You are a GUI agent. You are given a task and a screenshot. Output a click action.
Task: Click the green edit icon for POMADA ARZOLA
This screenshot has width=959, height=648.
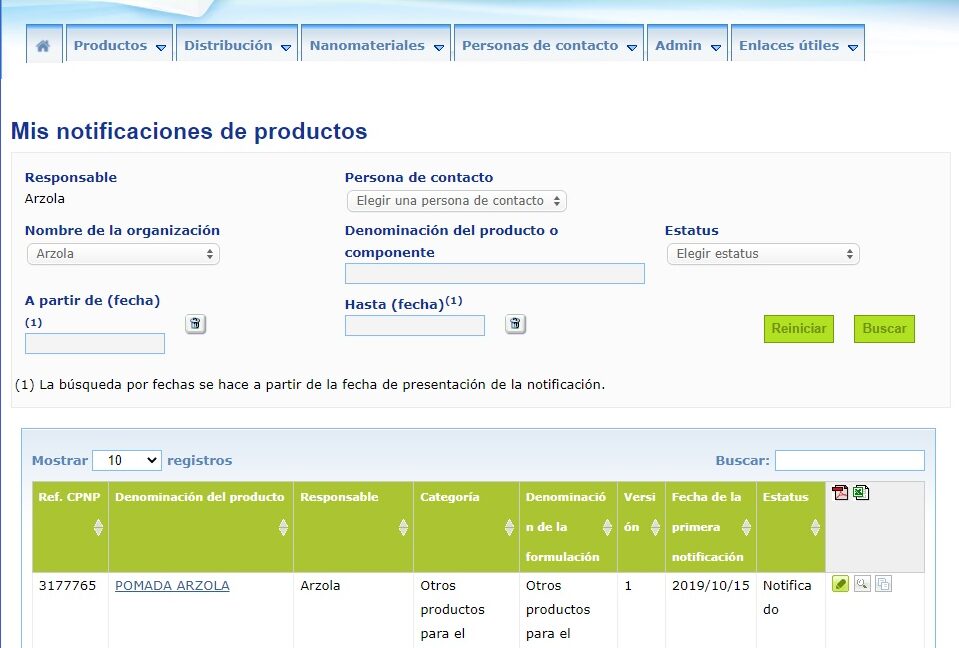tap(840, 584)
